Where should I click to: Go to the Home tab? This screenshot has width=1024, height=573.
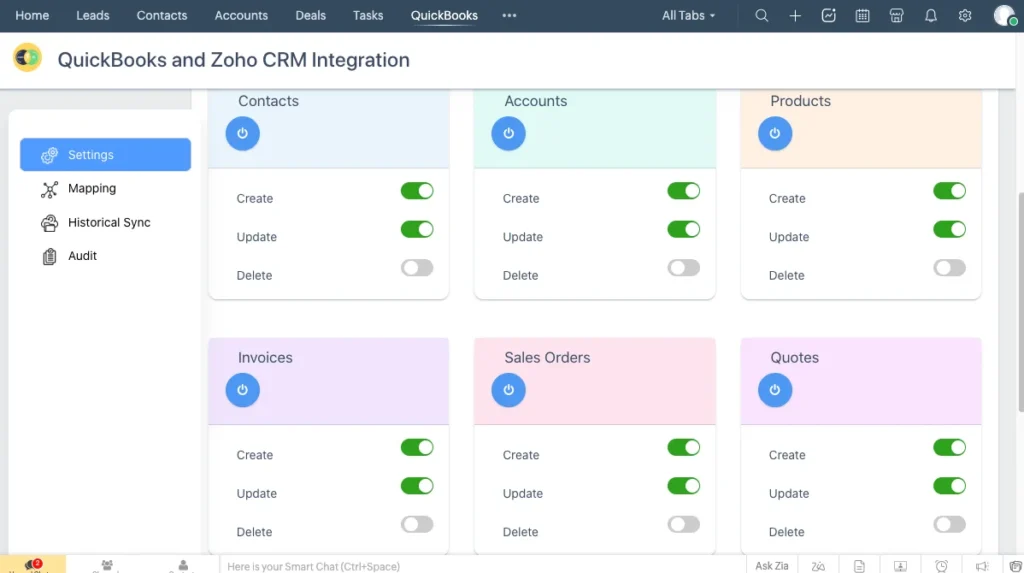pyautogui.click(x=32, y=16)
